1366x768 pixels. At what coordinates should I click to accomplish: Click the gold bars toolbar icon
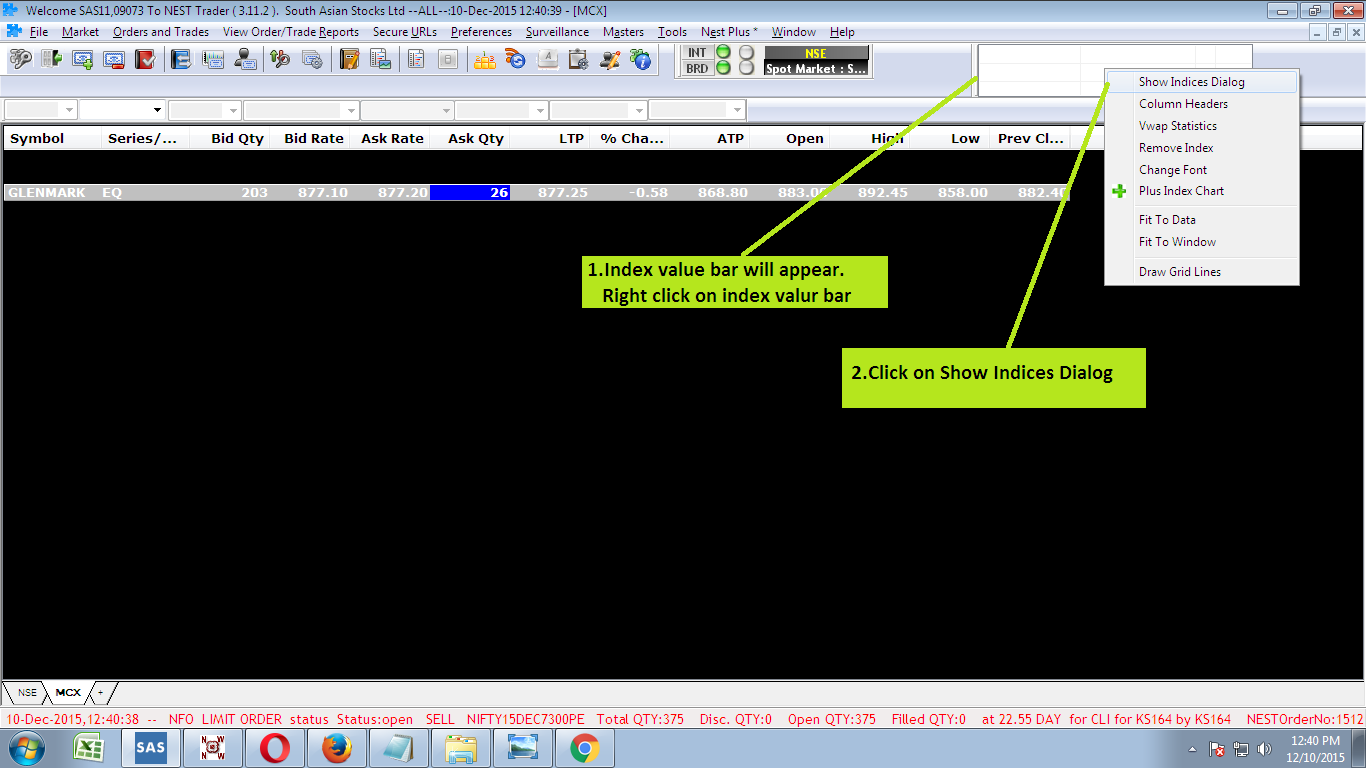[x=485, y=60]
